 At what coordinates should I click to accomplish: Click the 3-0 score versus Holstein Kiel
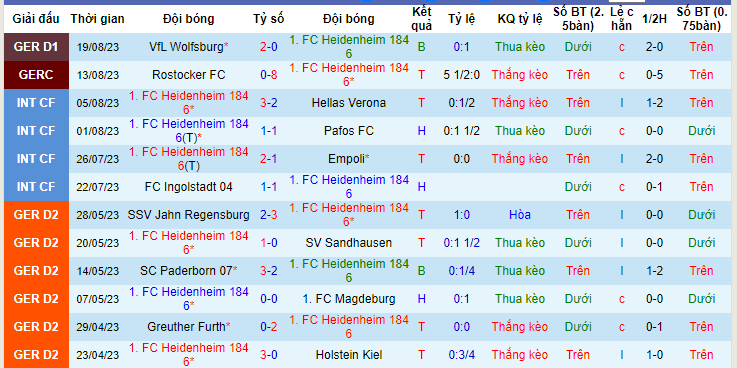tap(269, 355)
